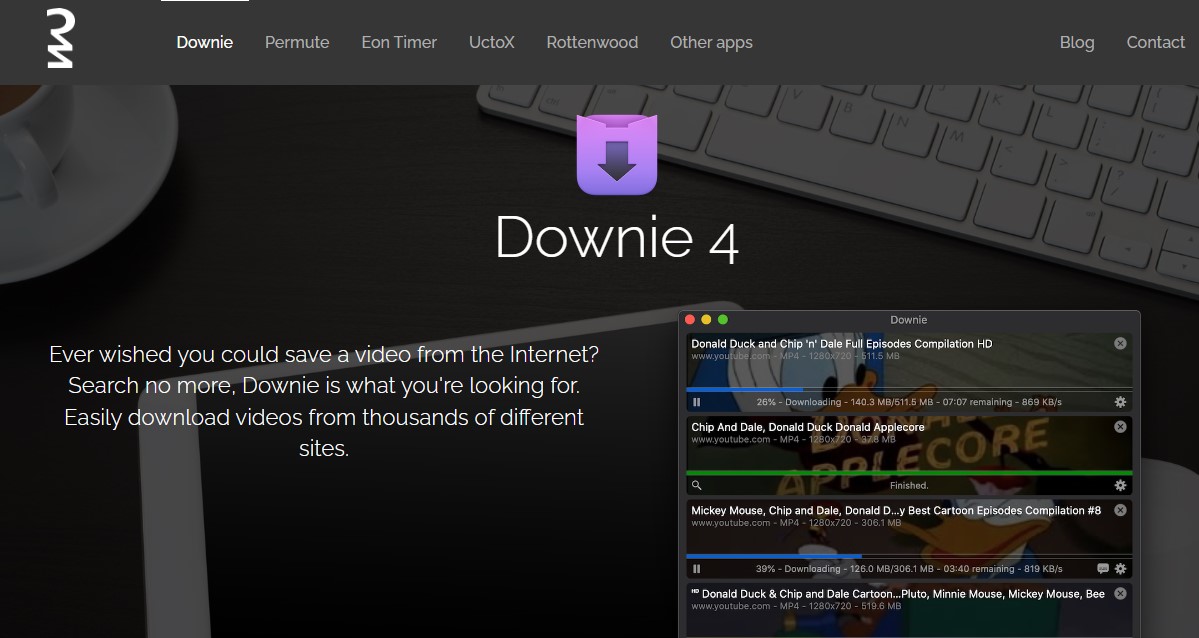Viewport: 1199px width, 638px height.
Task: Go to the Eon Timer page
Action: click(399, 42)
